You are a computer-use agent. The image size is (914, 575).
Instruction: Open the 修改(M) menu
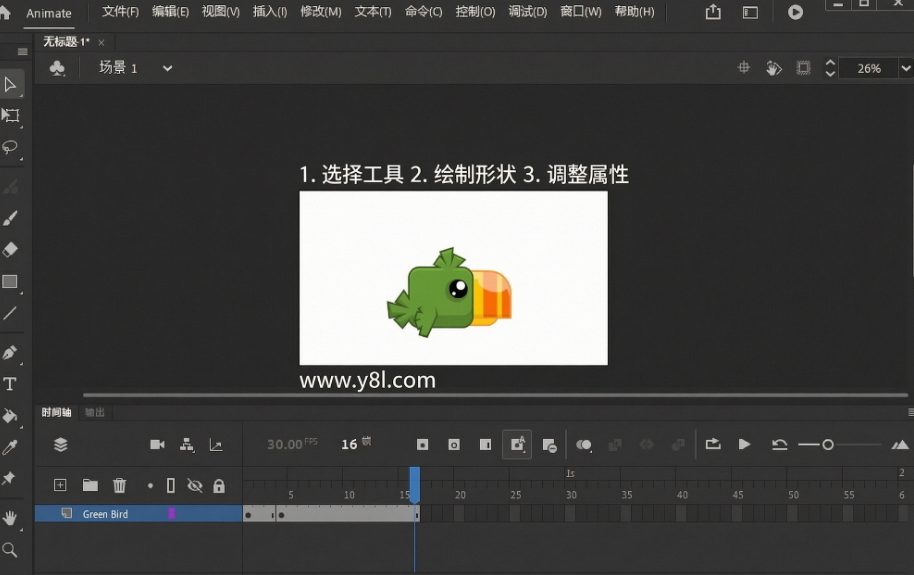click(321, 12)
